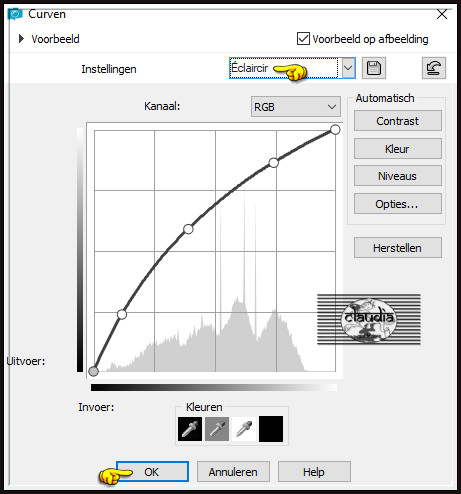Open the Opties... dialog
461x494 pixels.
[x=398, y=204]
